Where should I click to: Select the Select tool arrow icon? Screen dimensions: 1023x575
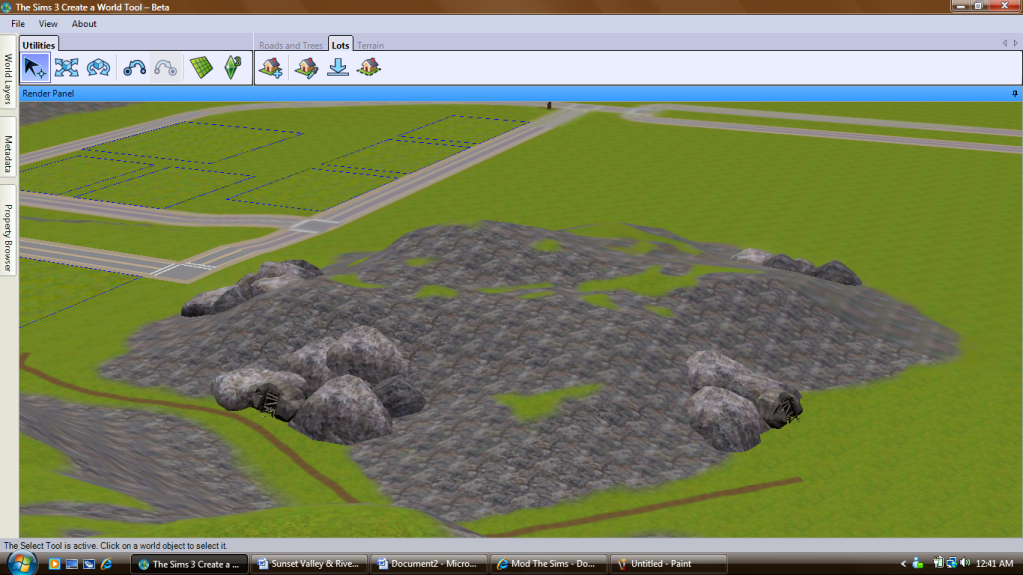pyautogui.click(x=35, y=68)
